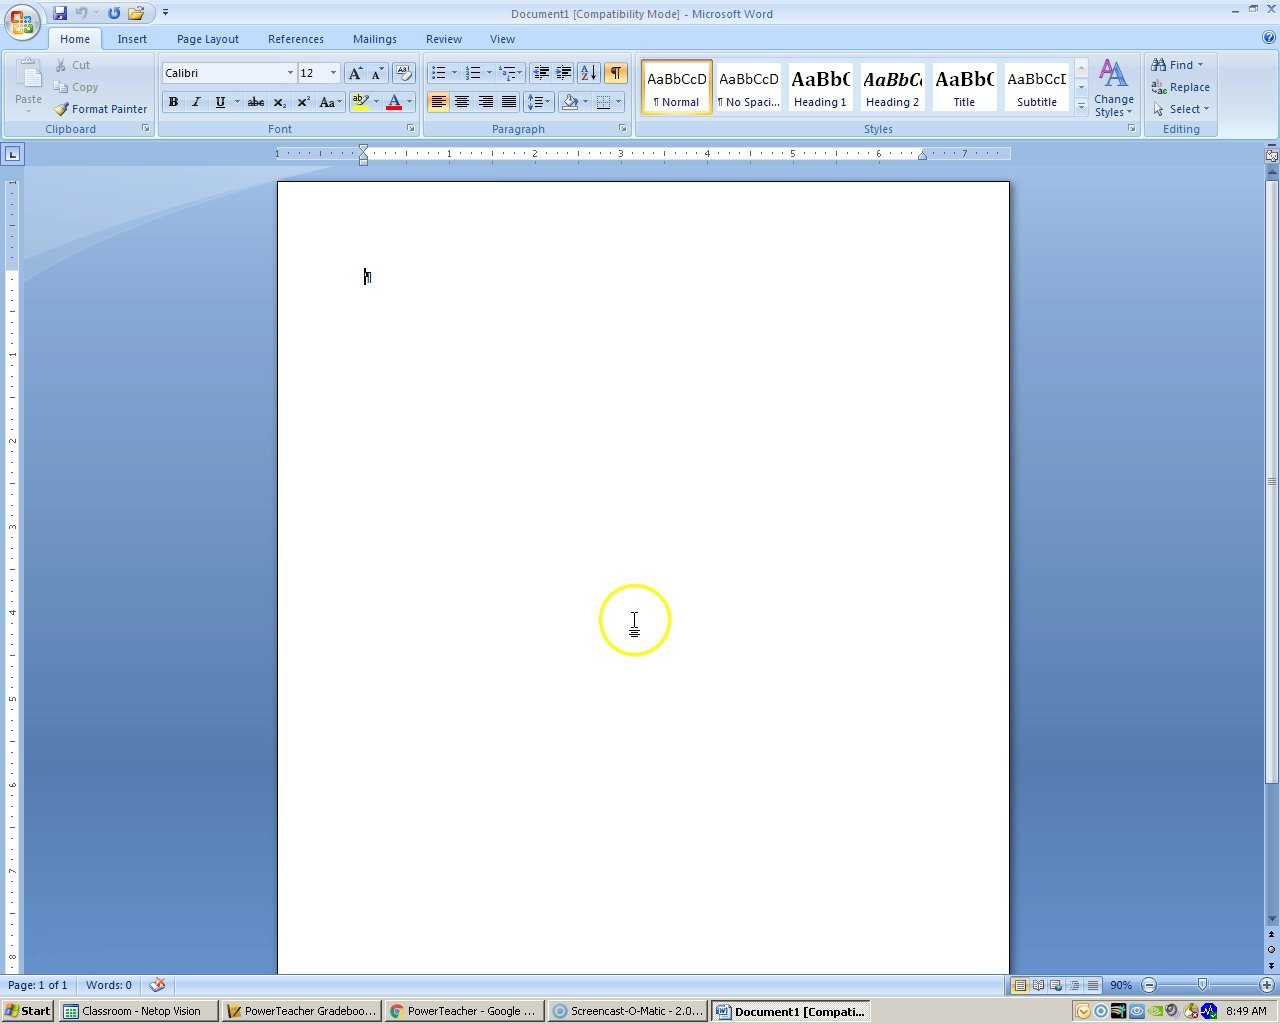The width and height of the screenshot is (1280, 1024).
Task: Select the Sort icon in Paragraph group
Action: 588,72
